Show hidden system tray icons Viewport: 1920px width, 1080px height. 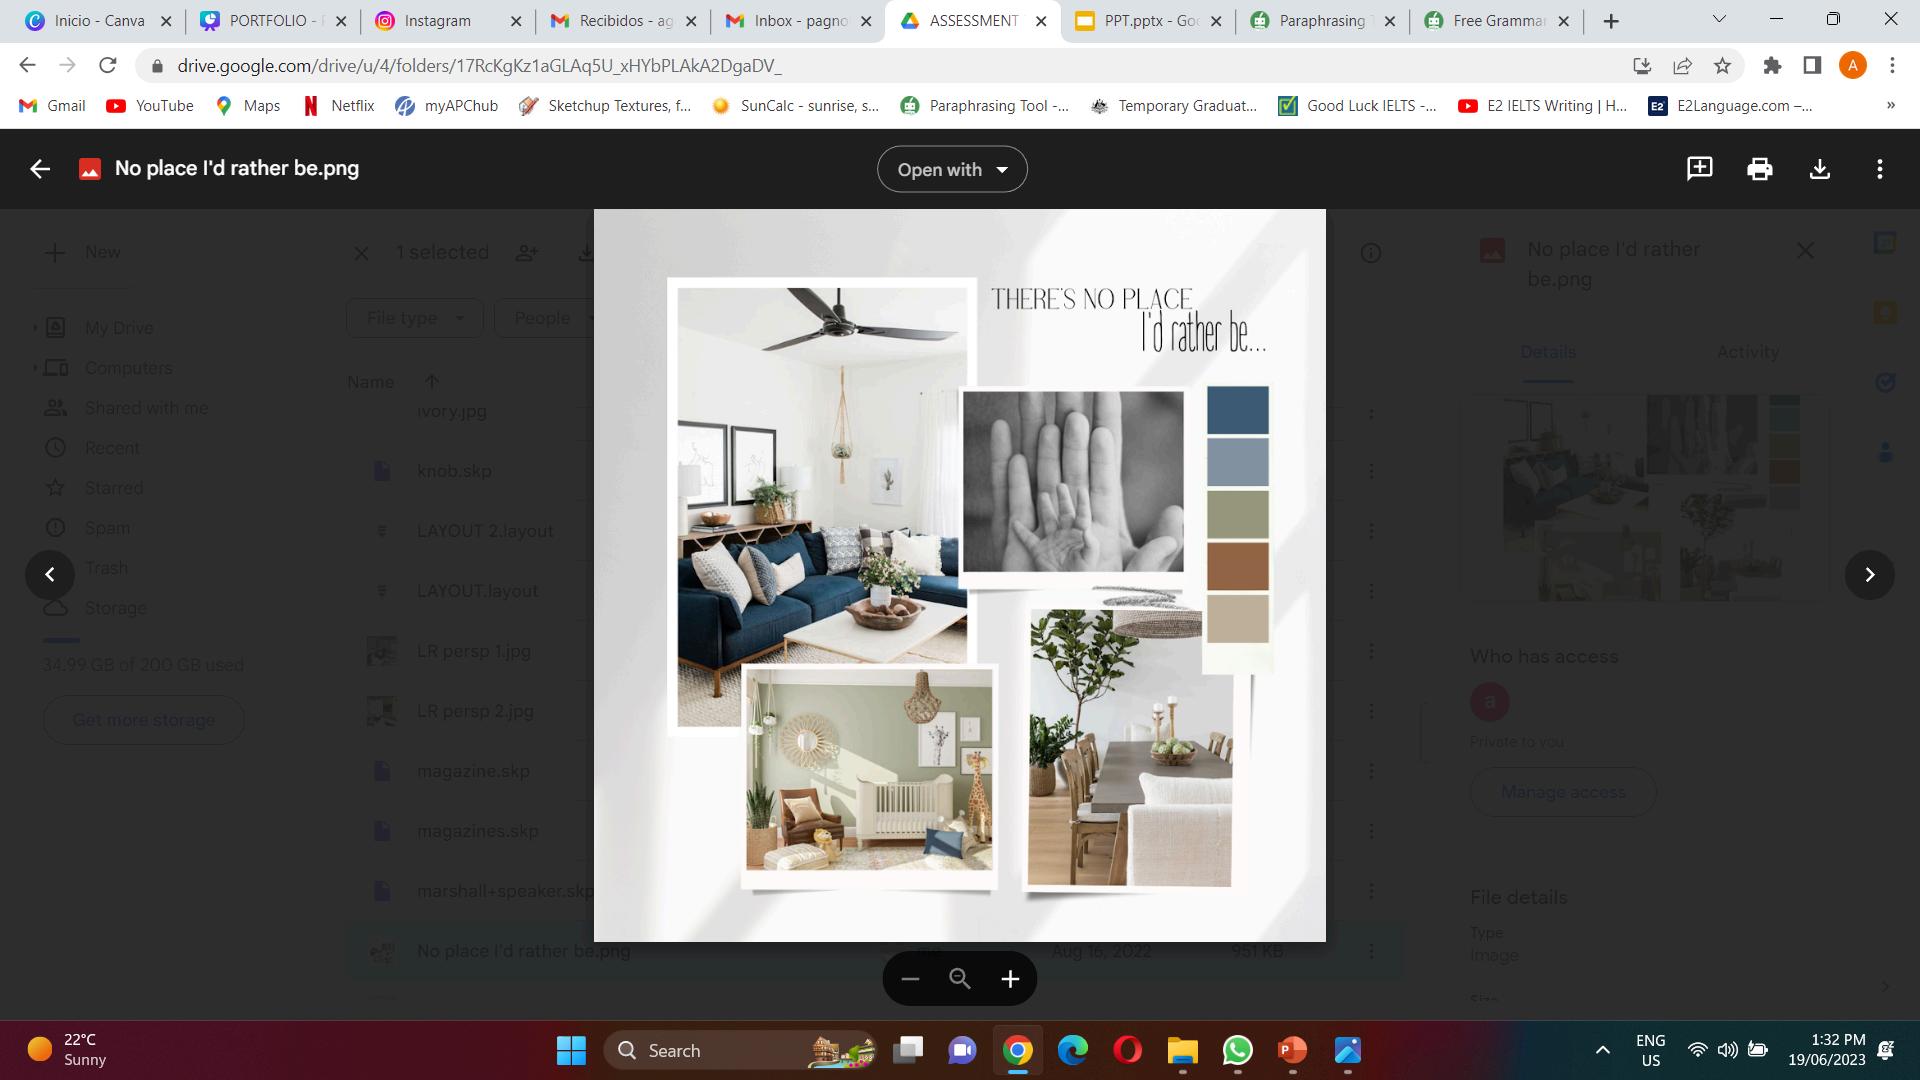[x=1602, y=1050]
